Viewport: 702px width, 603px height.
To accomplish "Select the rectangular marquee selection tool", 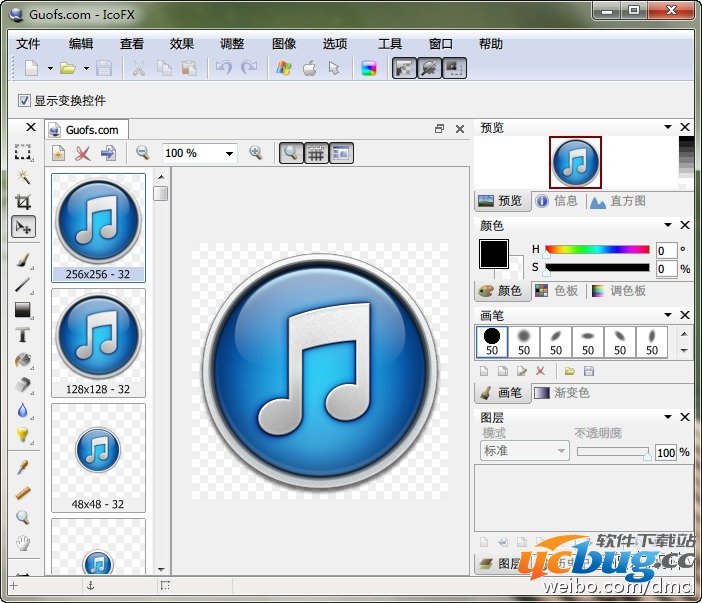I will click(23, 152).
